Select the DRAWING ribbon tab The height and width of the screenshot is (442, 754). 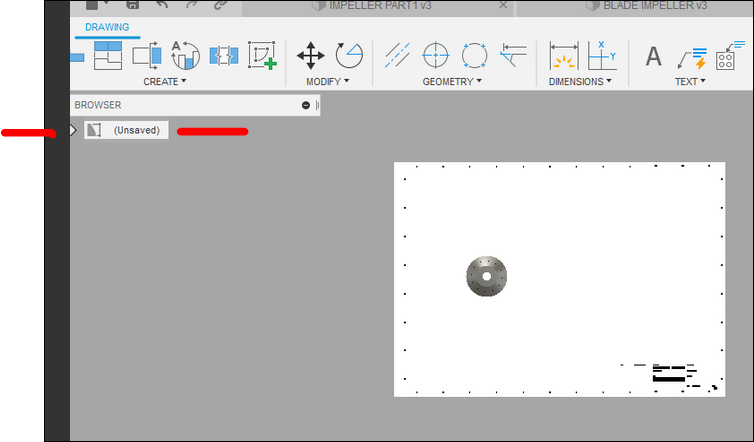coord(107,27)
